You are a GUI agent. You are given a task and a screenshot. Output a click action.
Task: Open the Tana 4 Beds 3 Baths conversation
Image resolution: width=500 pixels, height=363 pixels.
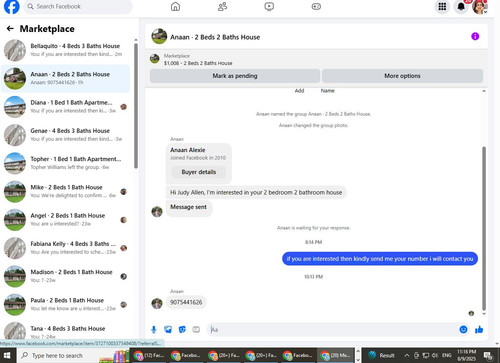point(65,331)
